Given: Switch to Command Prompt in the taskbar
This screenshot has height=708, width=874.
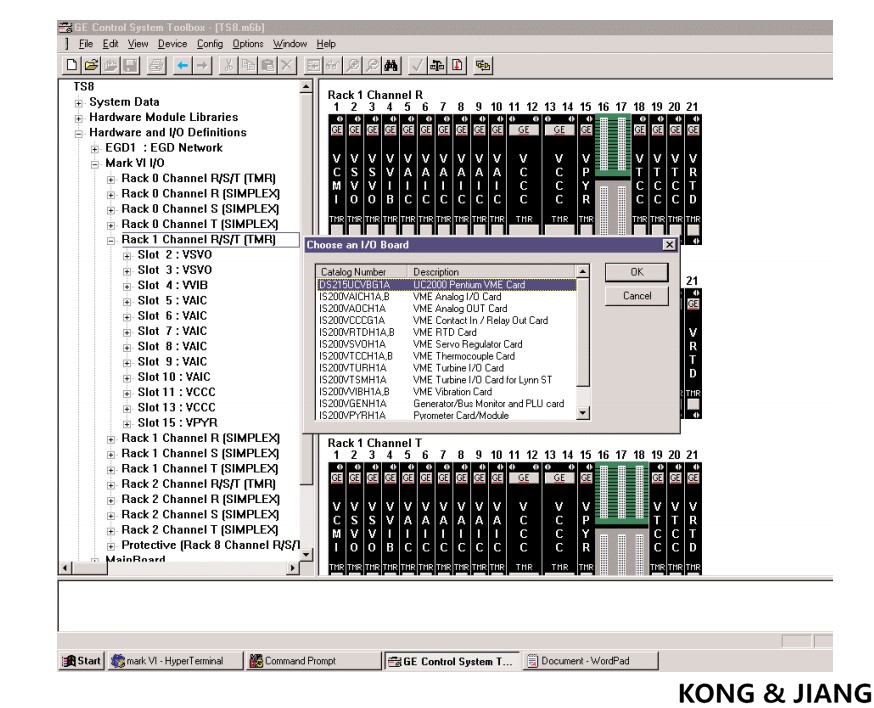Looking at the screenshot, I should coord(314,661).
